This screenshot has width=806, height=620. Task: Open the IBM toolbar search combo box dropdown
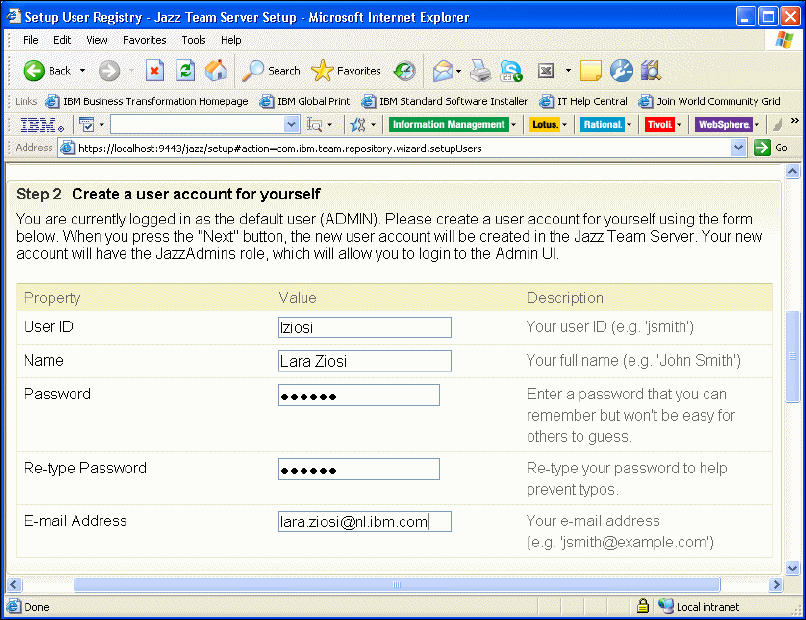291,124
